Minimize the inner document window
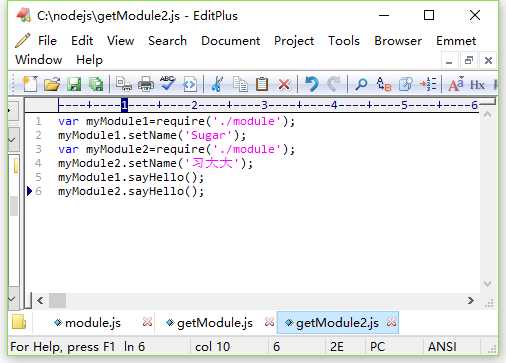The height and width of the screenshot is (363, 506). (x=449, y=61)
